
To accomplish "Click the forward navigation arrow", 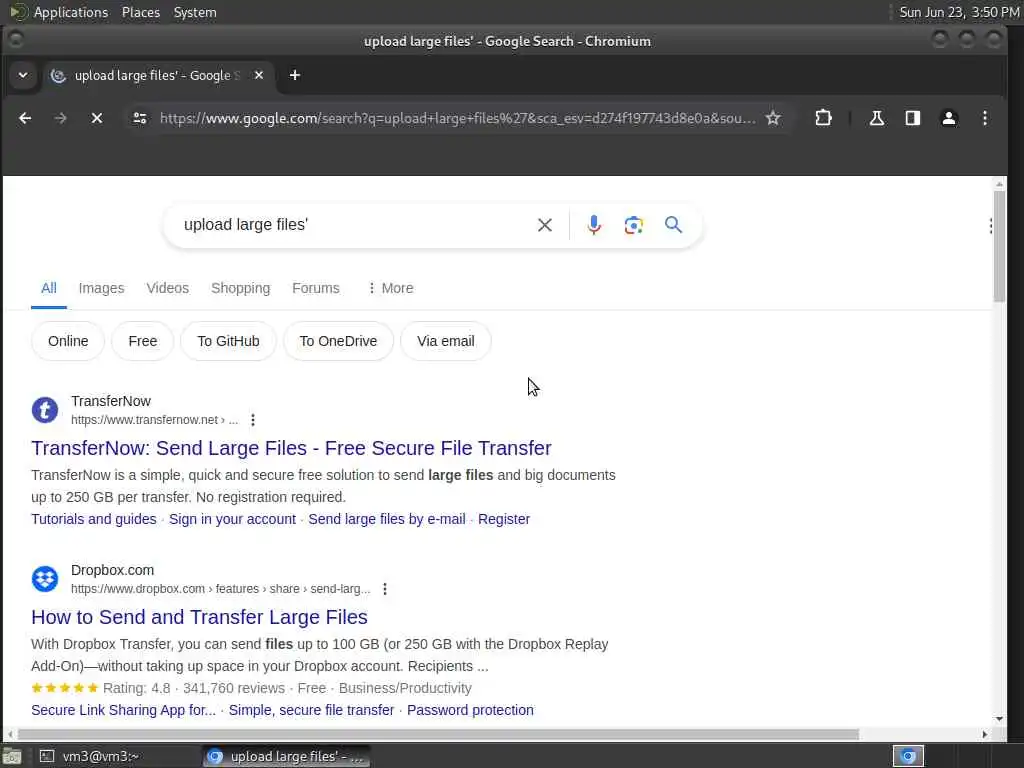I will (61, 118).
